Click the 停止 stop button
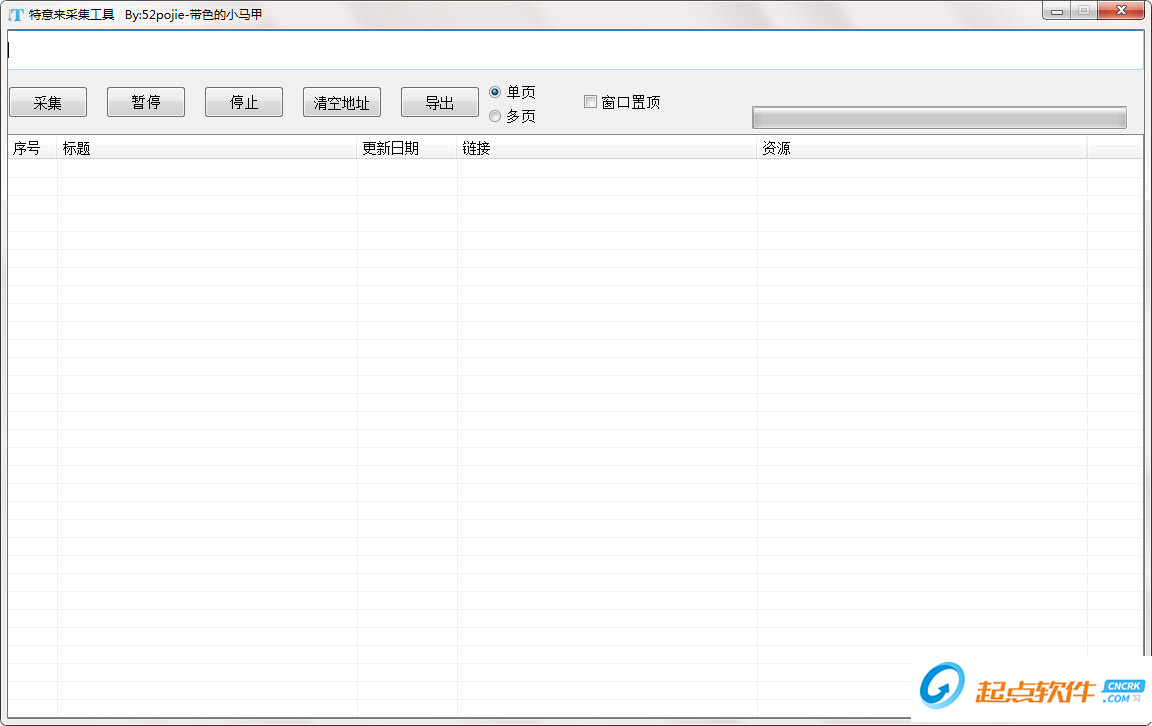The height and width of the screenshot is (726, 1152). pos(243,101)
